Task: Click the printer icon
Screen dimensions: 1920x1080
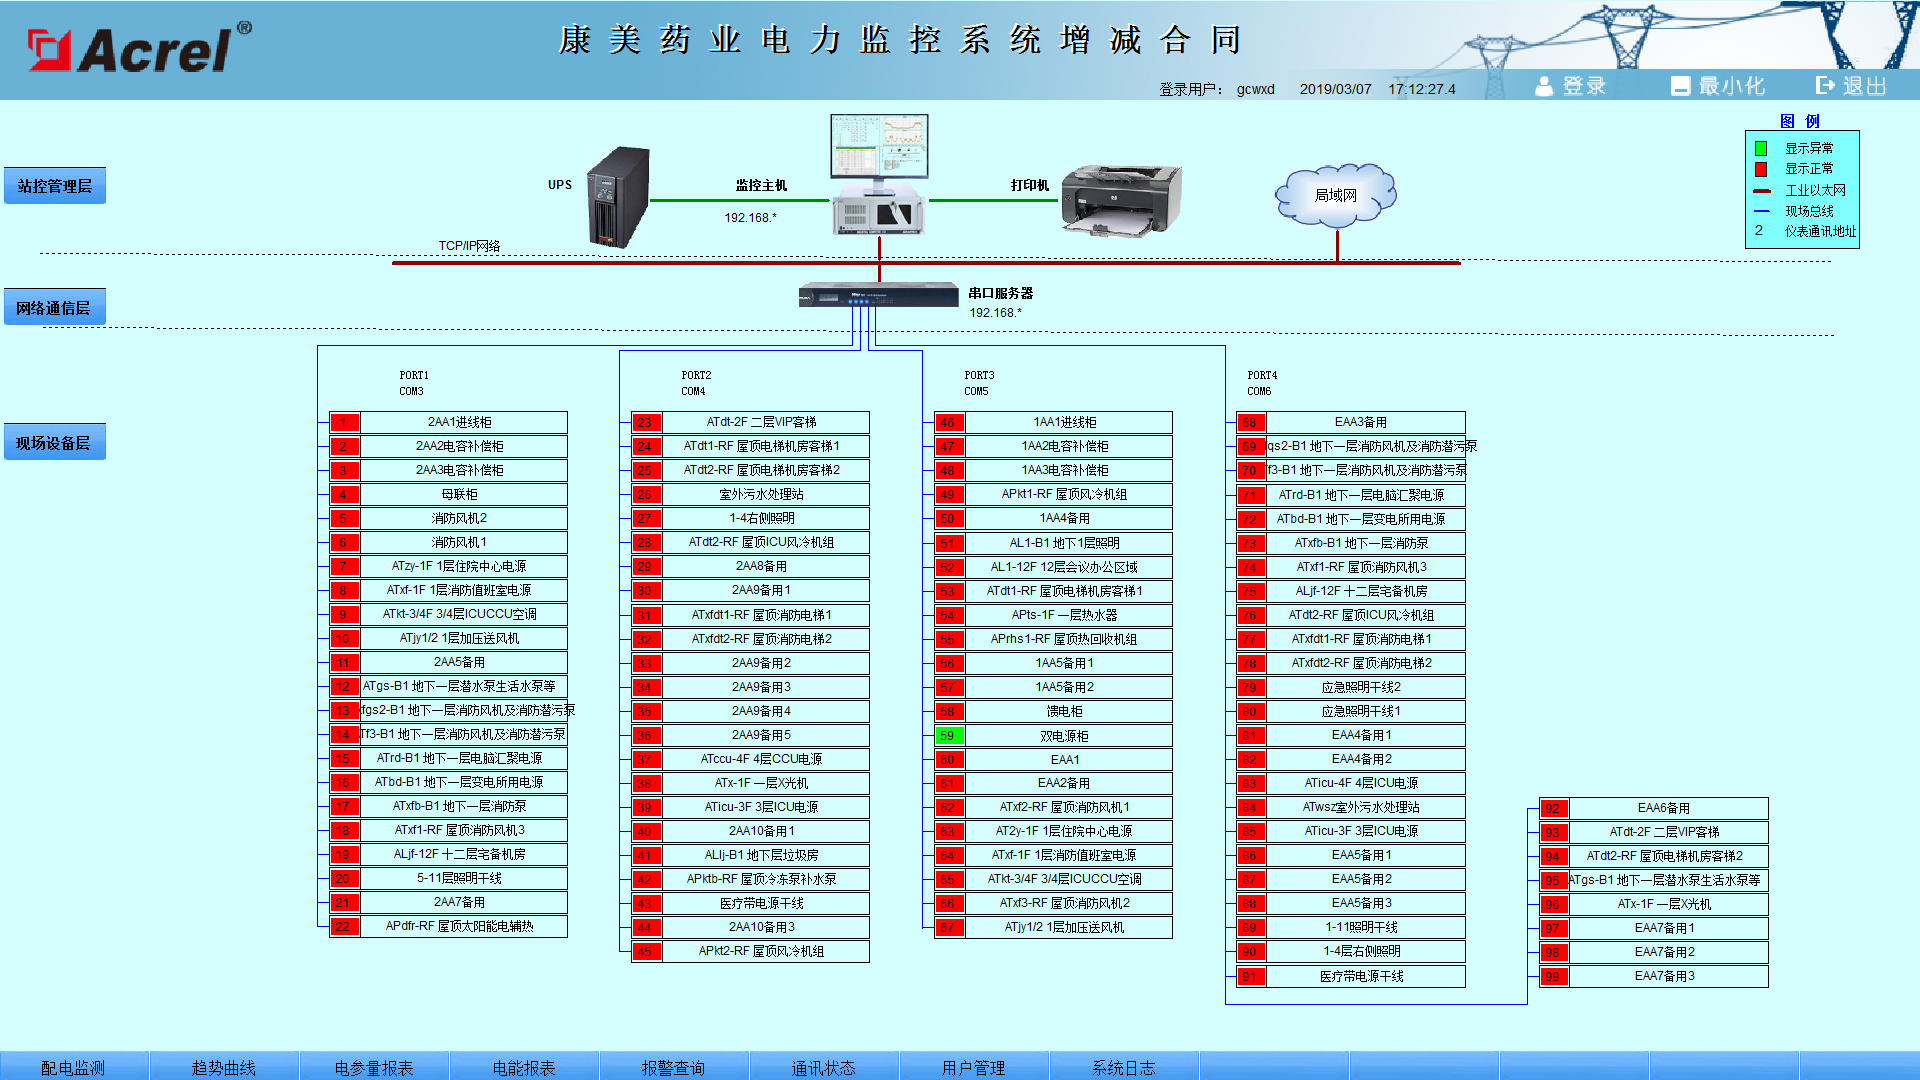Action: pyautogui.click(x=1121, y=200)
